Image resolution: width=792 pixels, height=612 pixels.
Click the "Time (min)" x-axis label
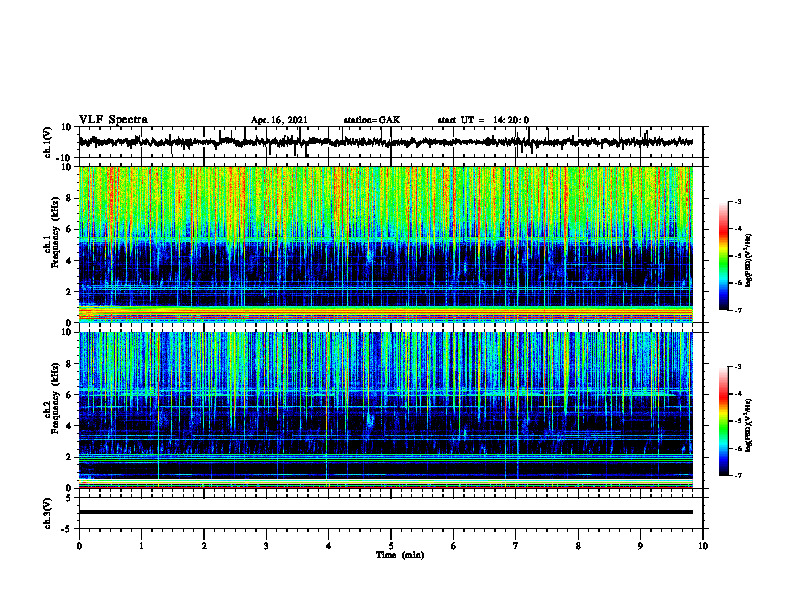[400, 555]
